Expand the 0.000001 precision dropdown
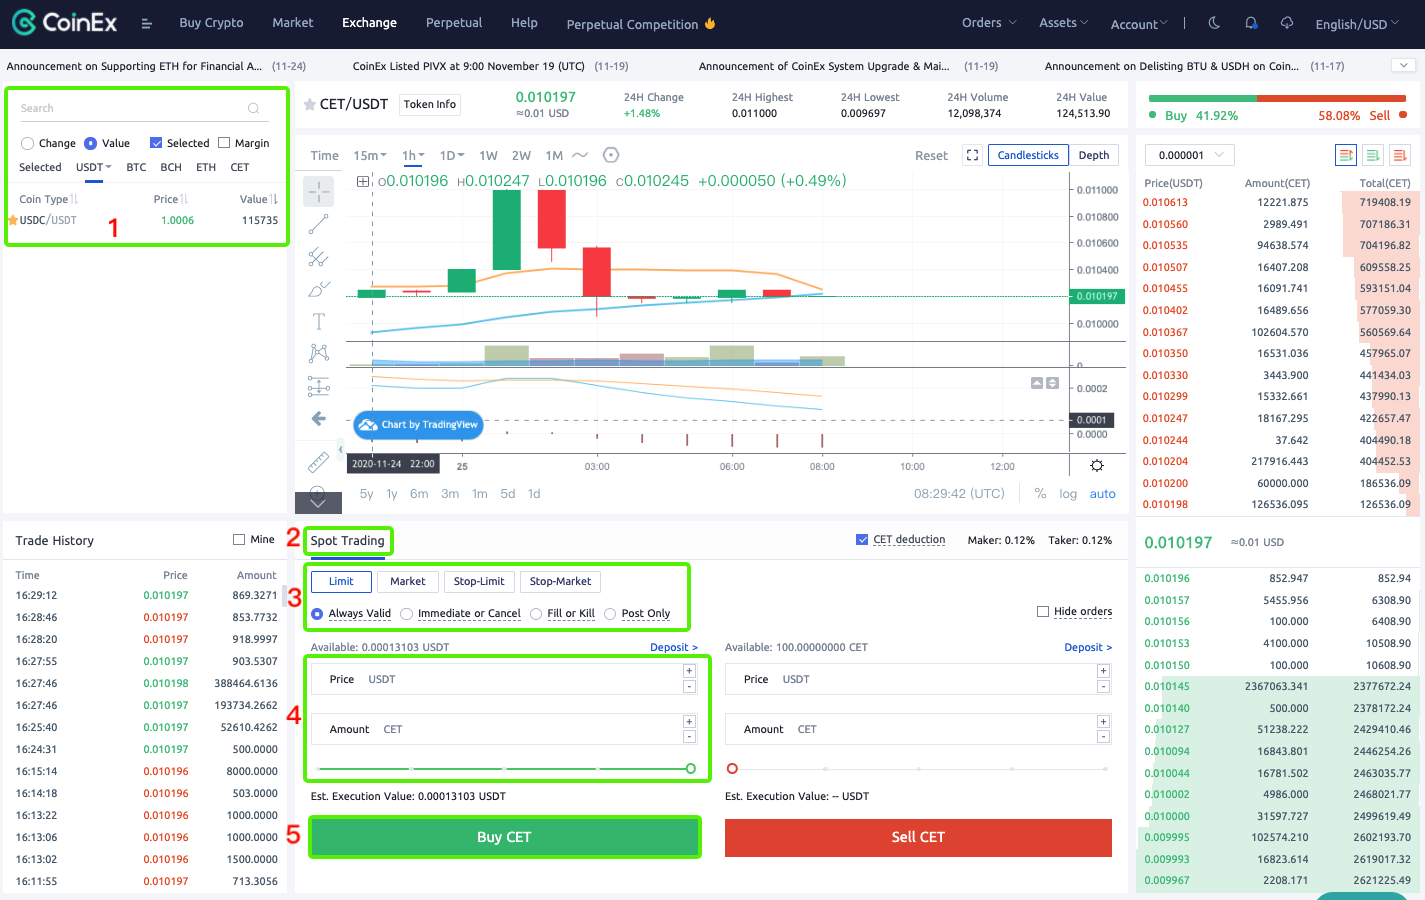The height and width of the screenshot is (900, 1425). click(x=1188, y=156)
